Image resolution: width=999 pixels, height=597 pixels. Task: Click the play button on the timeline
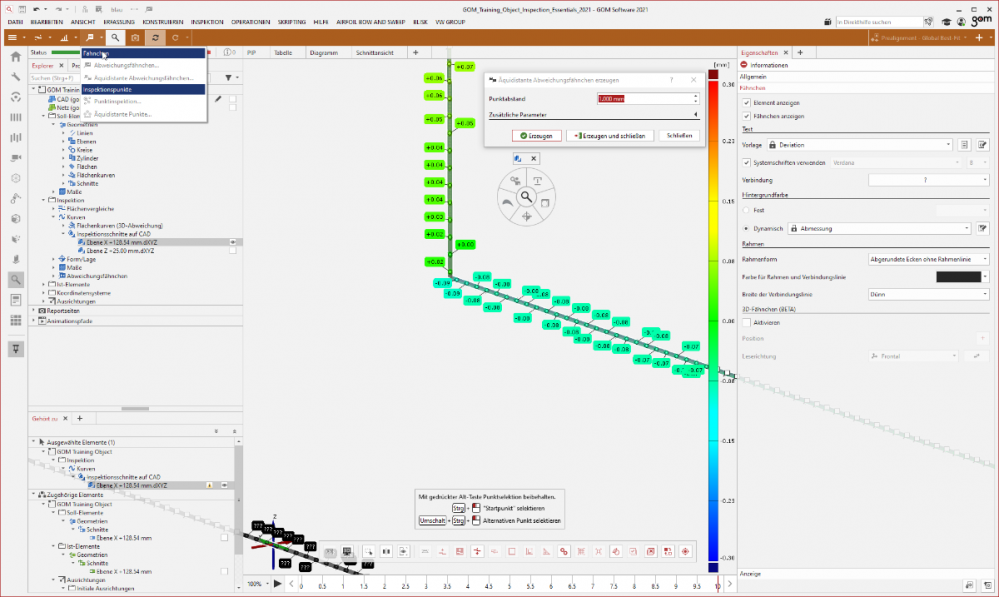278,584
